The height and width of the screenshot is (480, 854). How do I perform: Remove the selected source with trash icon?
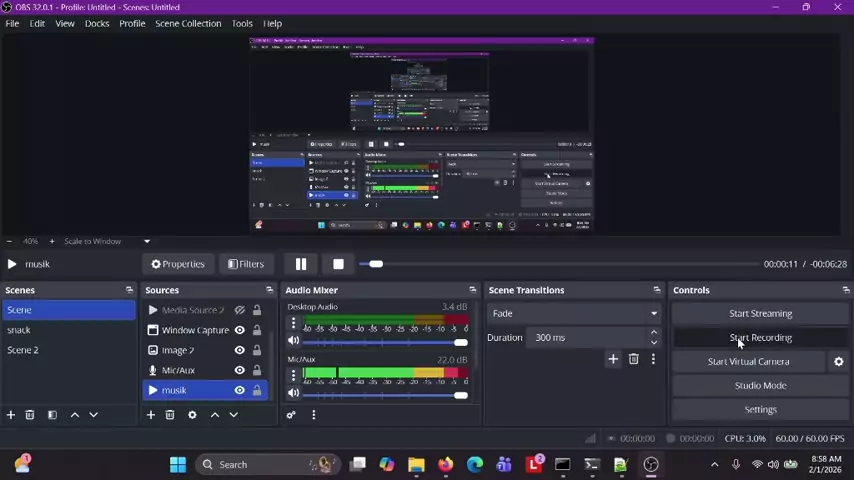[x=170, y=415]
